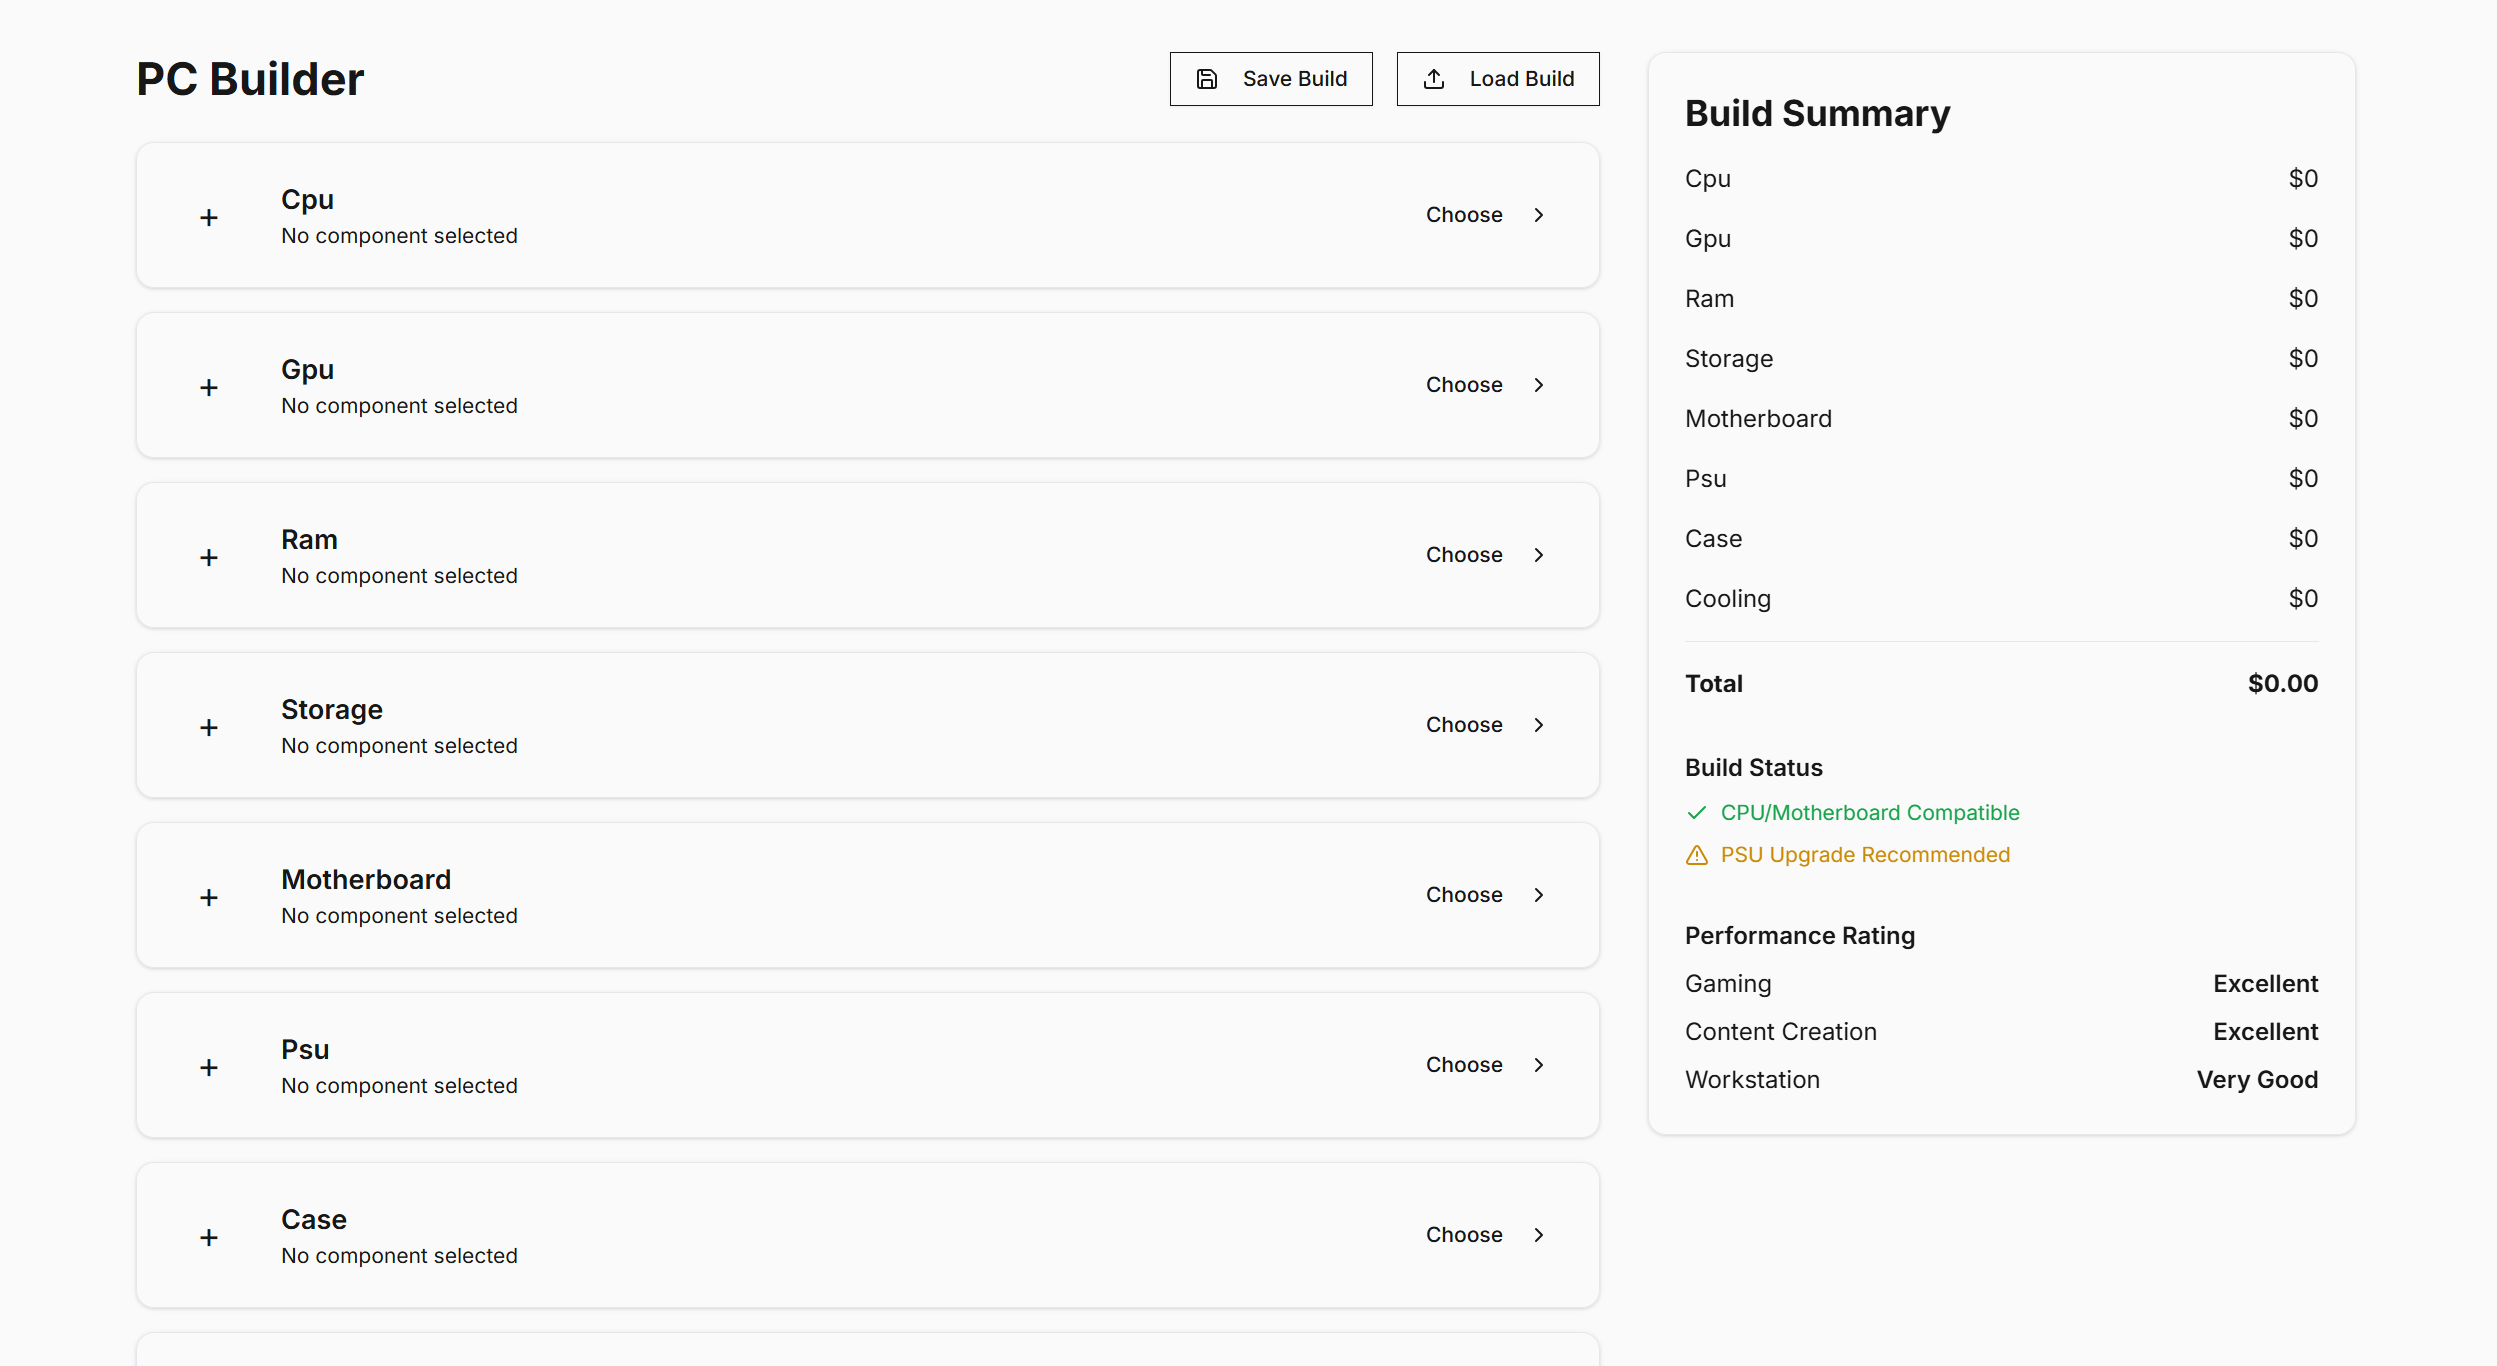Screen dimensions: 2497x1366
Task: Click the PSU Upgrade Recommended warning text
Action: [1866, 855]
